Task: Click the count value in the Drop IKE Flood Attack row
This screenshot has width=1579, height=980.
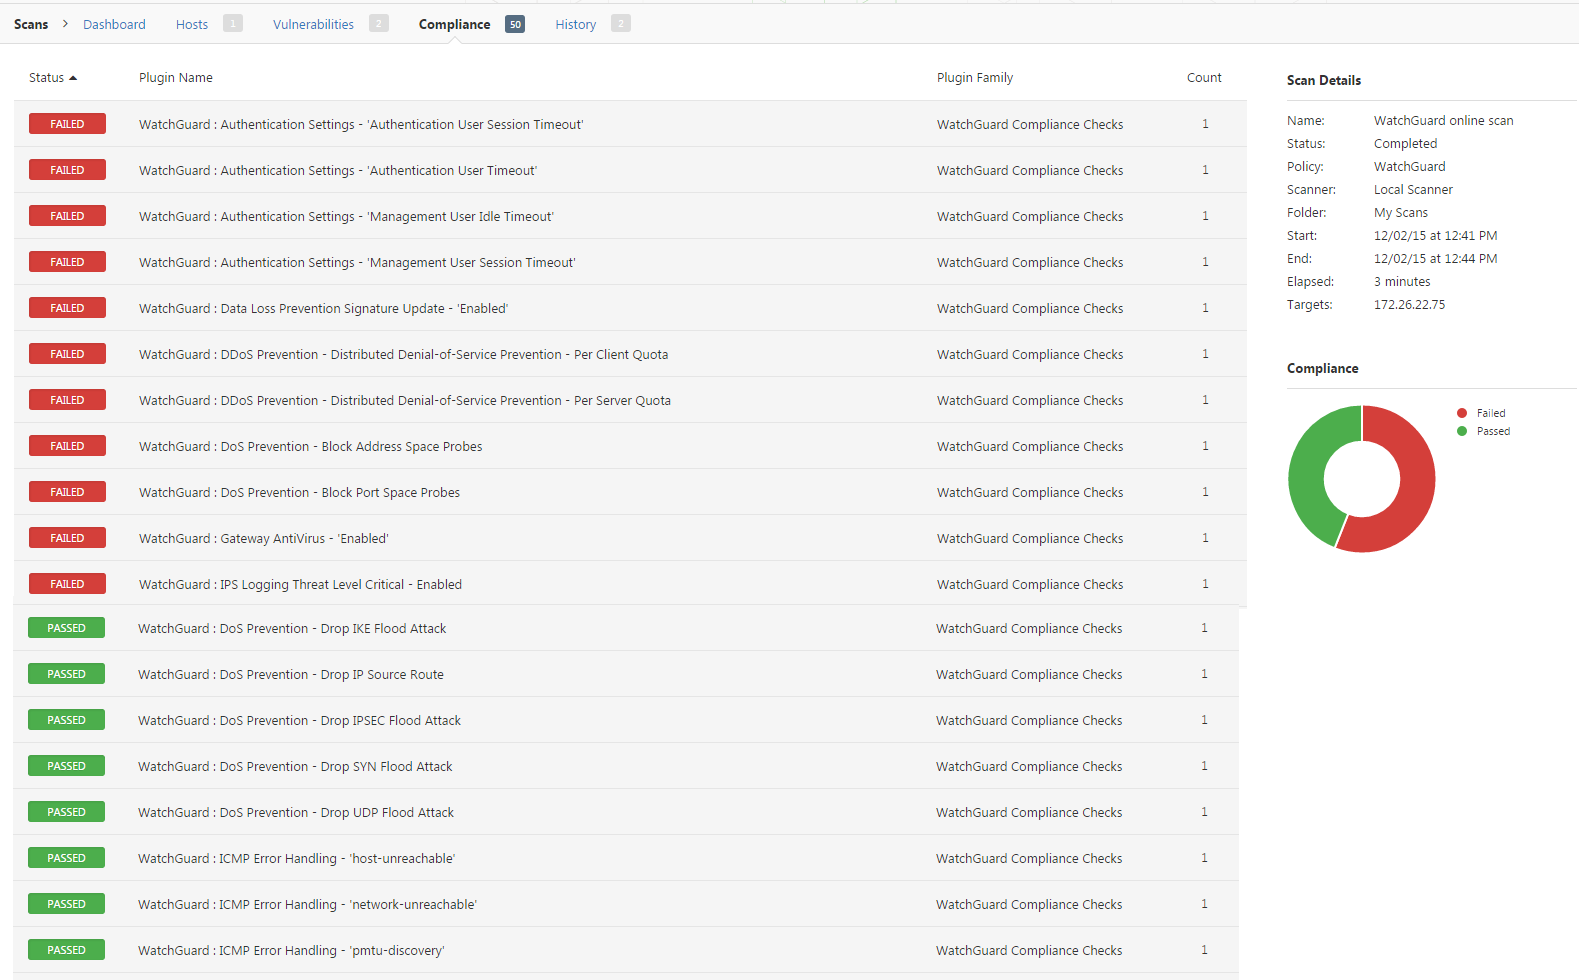Action: (x=1204, y=628)
